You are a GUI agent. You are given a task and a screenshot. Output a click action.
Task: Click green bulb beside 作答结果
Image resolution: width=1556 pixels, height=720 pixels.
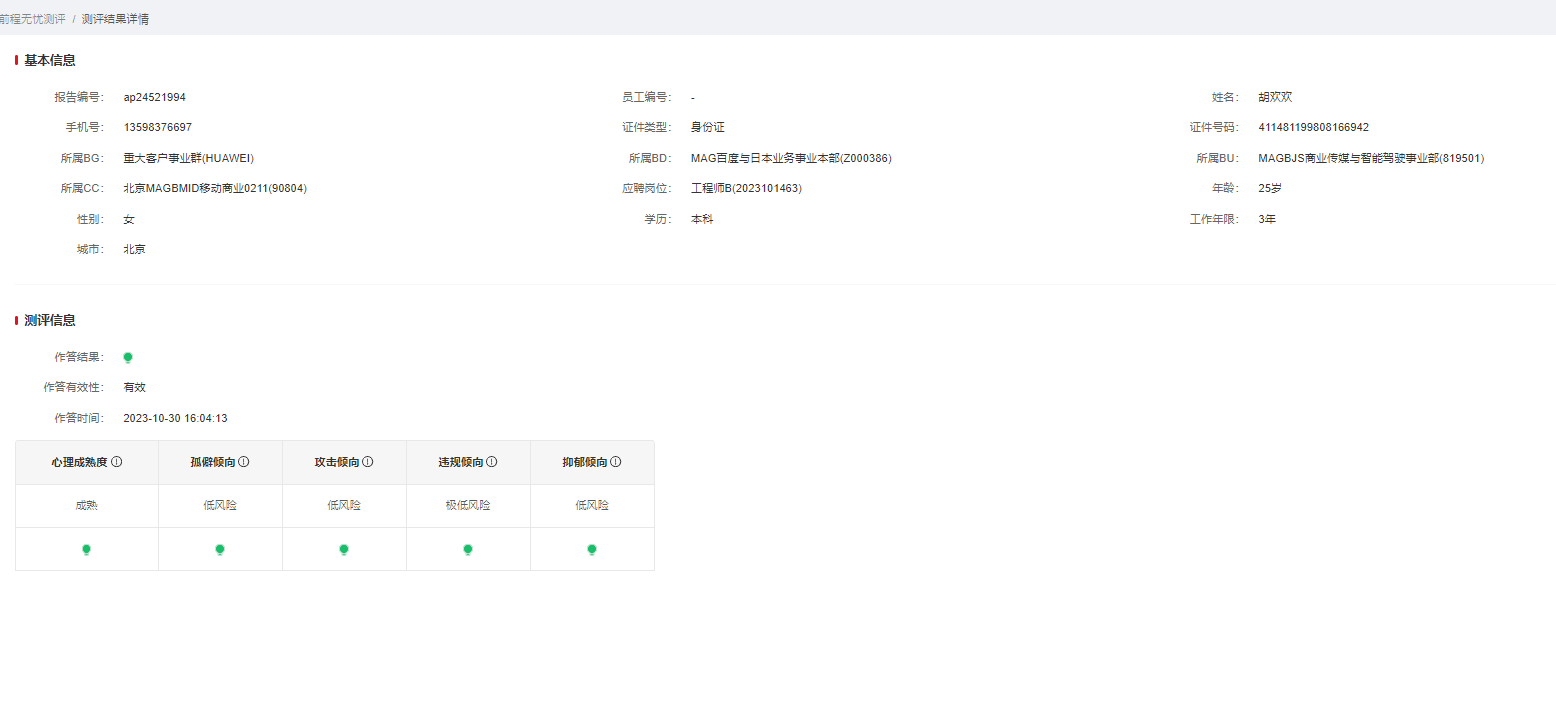tap(128, 357)
